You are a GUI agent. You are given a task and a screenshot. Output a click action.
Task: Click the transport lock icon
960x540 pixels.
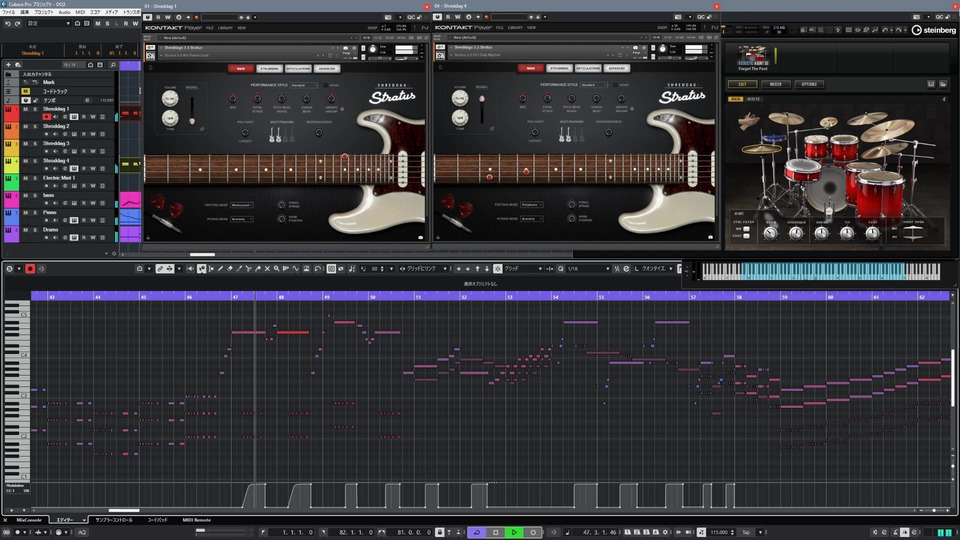(x=439, y=532)
